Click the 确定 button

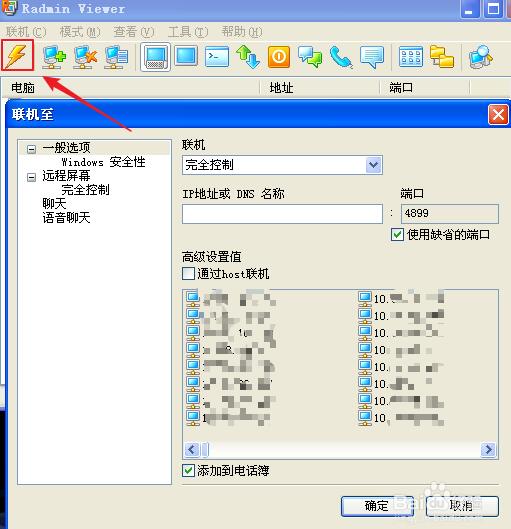pyautogui.click(x=377, y=506)
